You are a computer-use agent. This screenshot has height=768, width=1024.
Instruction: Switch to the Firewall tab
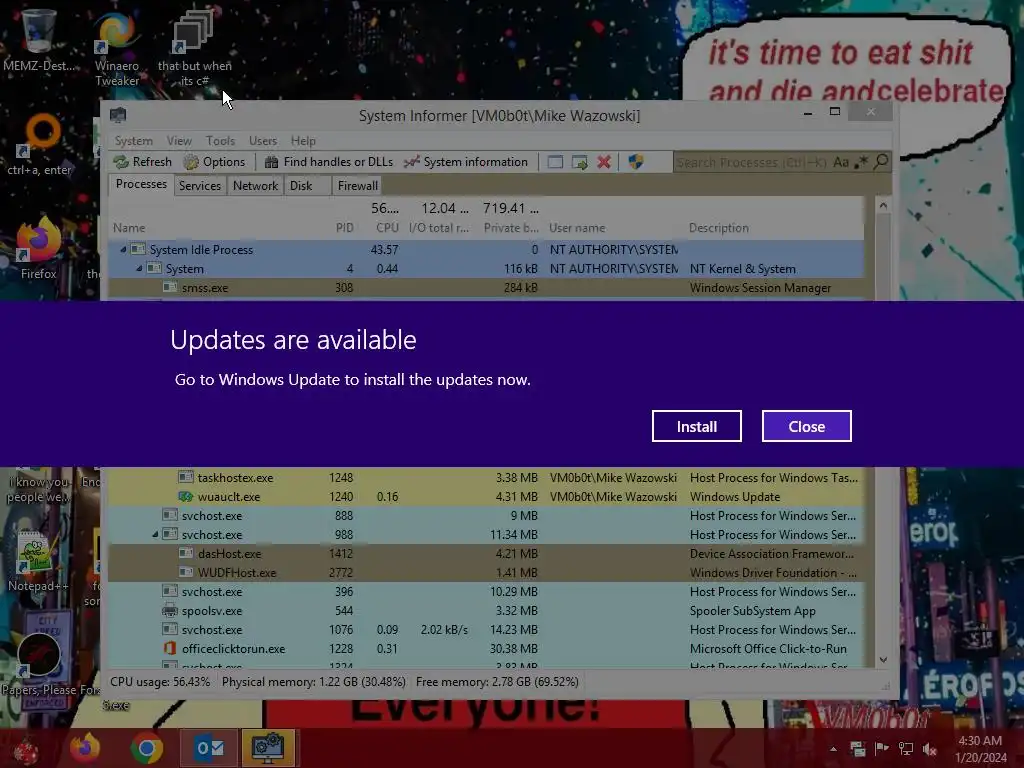(x=357, y=185)
